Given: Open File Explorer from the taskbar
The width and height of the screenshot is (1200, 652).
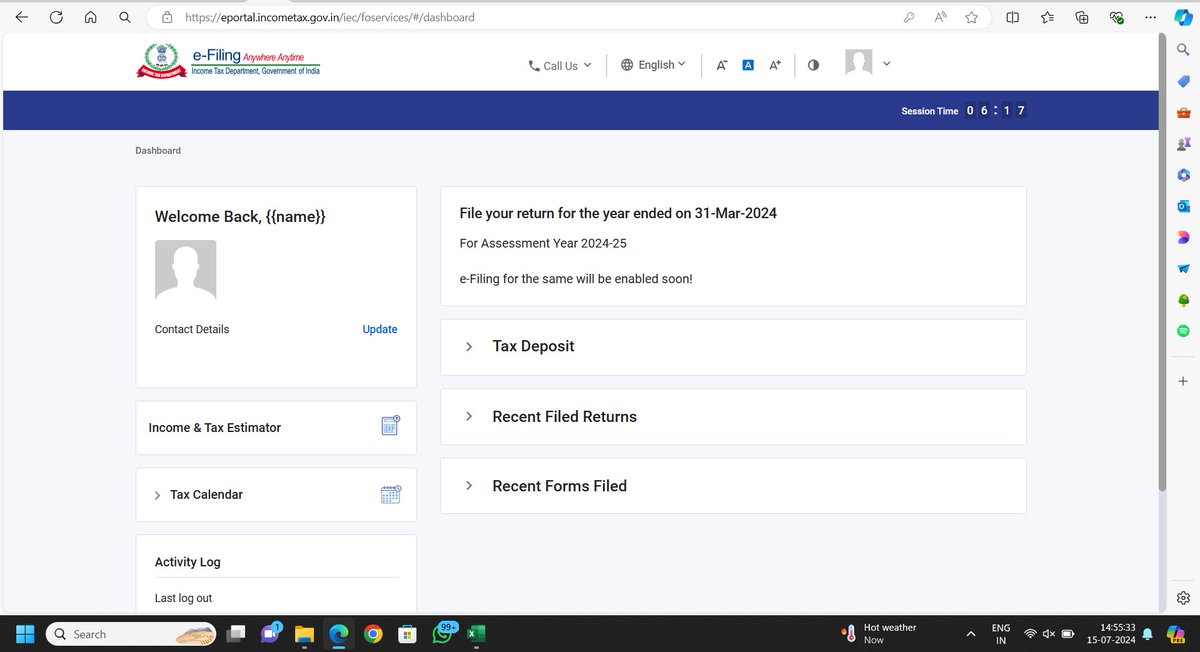Looking at the screenshot, I should pos(304,634).
